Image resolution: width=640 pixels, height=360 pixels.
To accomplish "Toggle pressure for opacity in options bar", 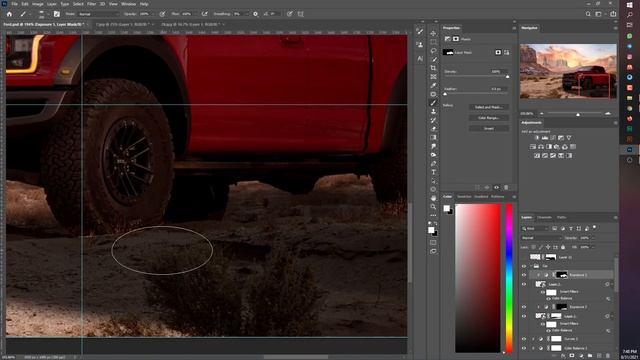I will (162, 14).
